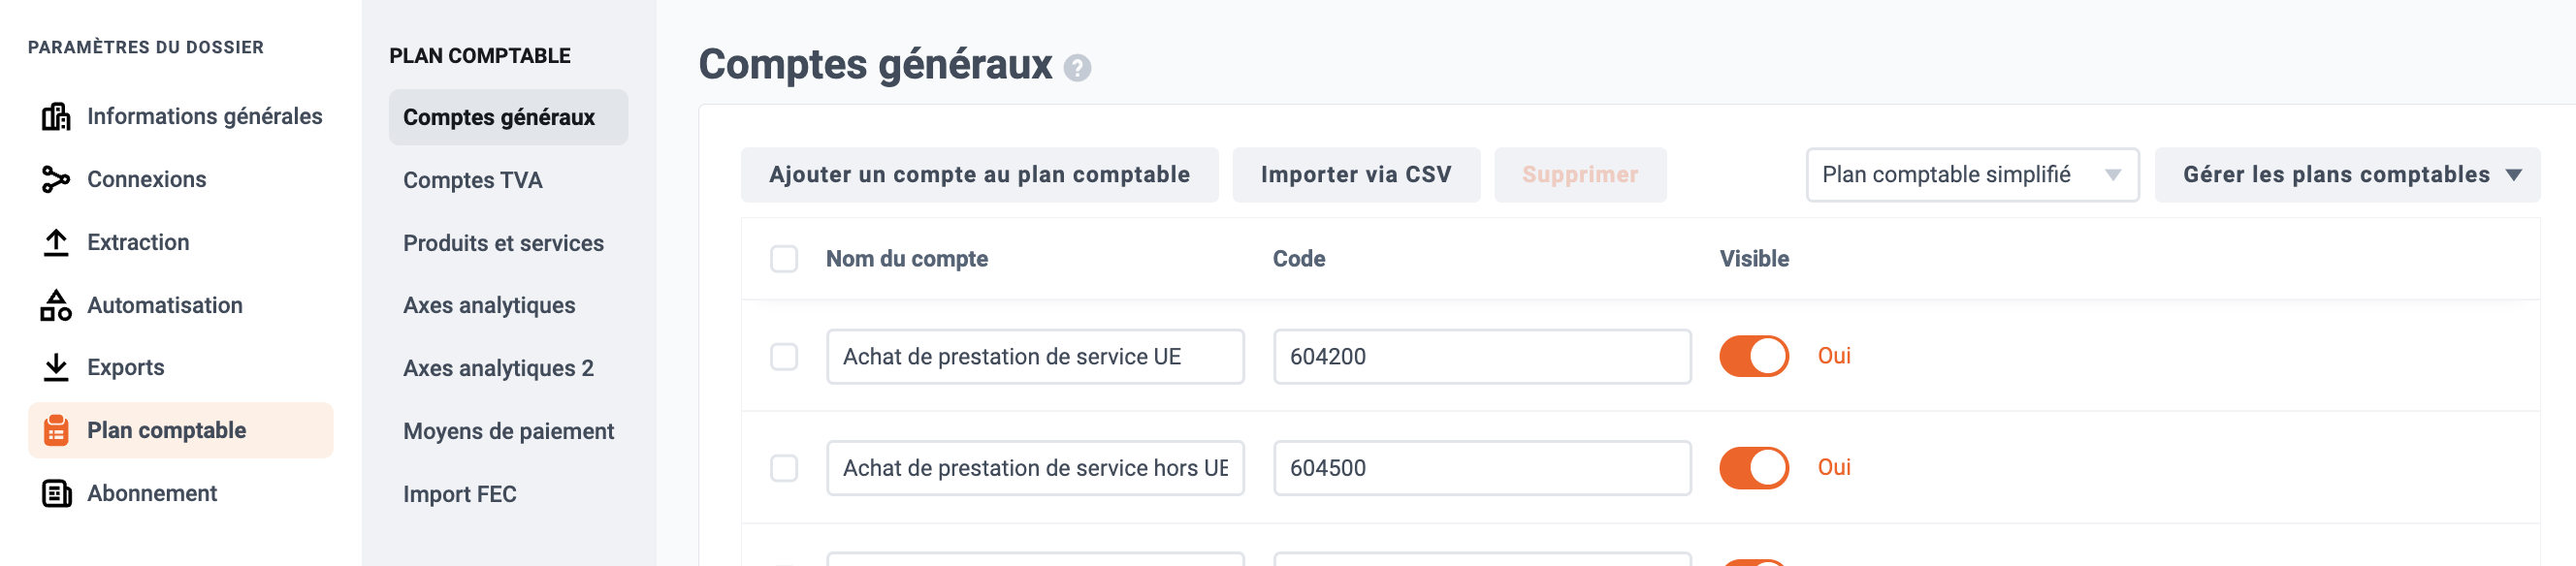Viewport: 2576px width, 566px height.
Task: Select Moyens de paiement in Plan comptable
Action: click(508, 431)
